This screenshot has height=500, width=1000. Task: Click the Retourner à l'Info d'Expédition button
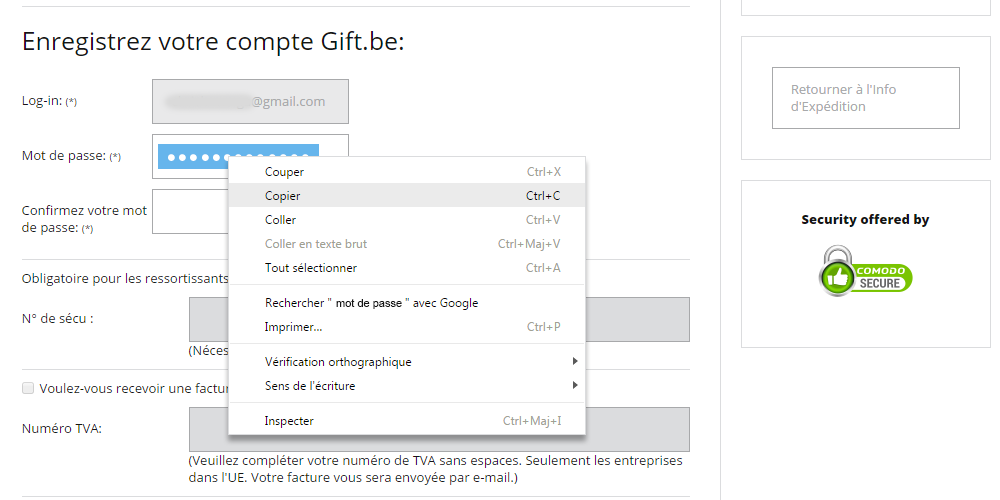(865, 98)
